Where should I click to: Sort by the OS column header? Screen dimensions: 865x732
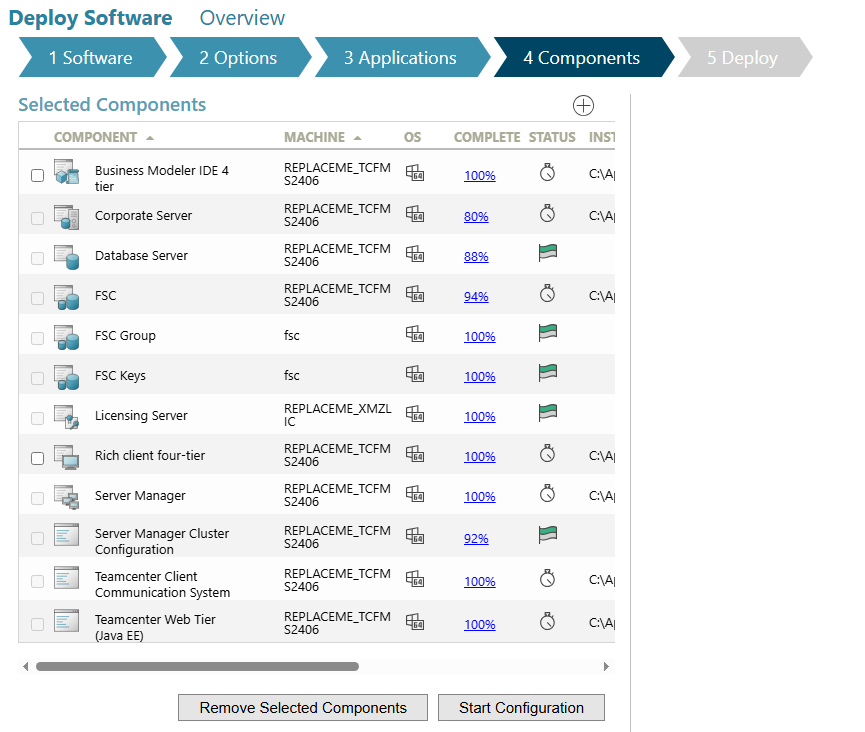413,137
